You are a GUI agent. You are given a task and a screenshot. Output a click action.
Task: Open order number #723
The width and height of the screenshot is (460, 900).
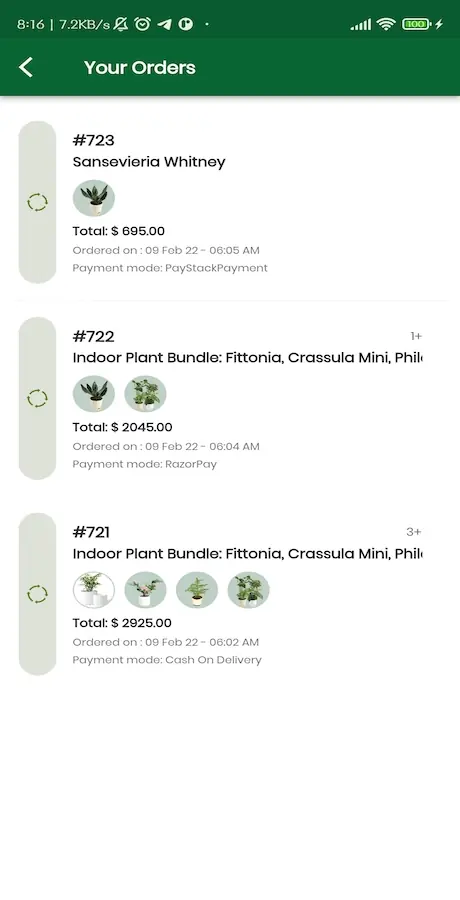point(94,140)
